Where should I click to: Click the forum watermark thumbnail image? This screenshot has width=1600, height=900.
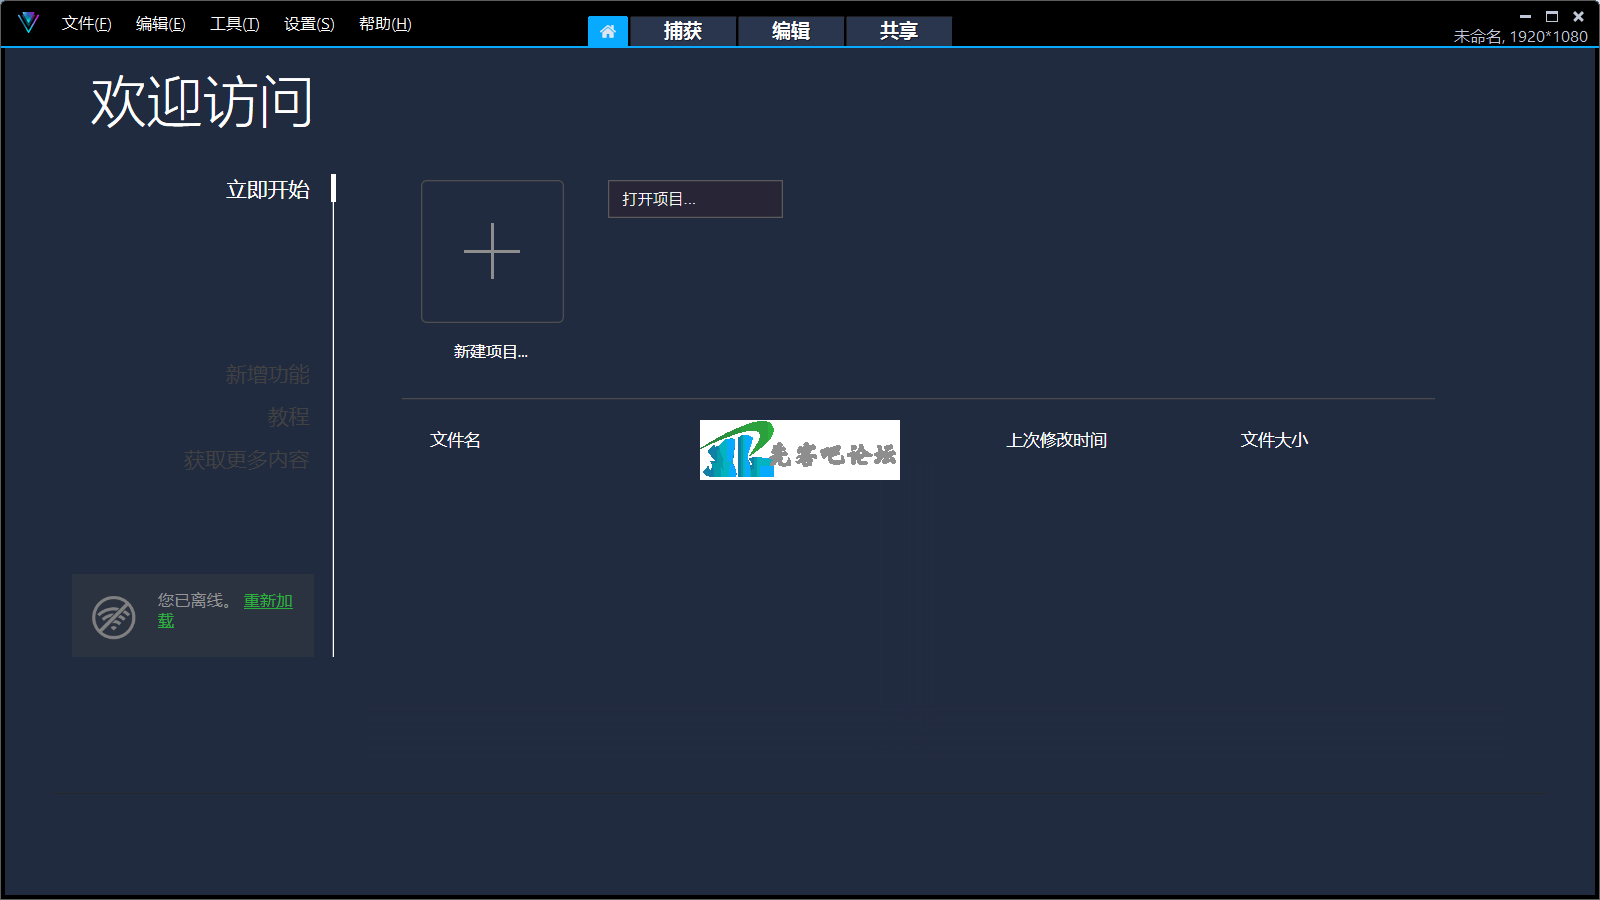click(799, 450)
